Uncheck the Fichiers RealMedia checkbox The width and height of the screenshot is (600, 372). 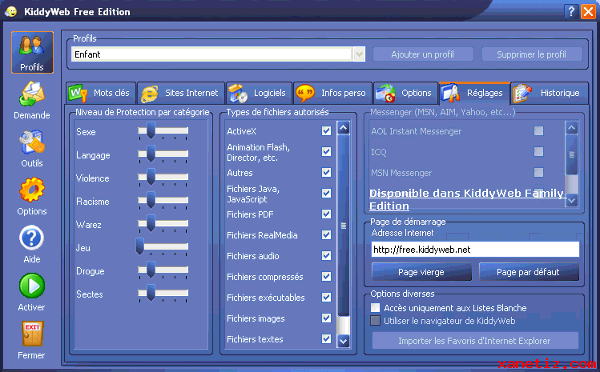(x=326, y=235)
